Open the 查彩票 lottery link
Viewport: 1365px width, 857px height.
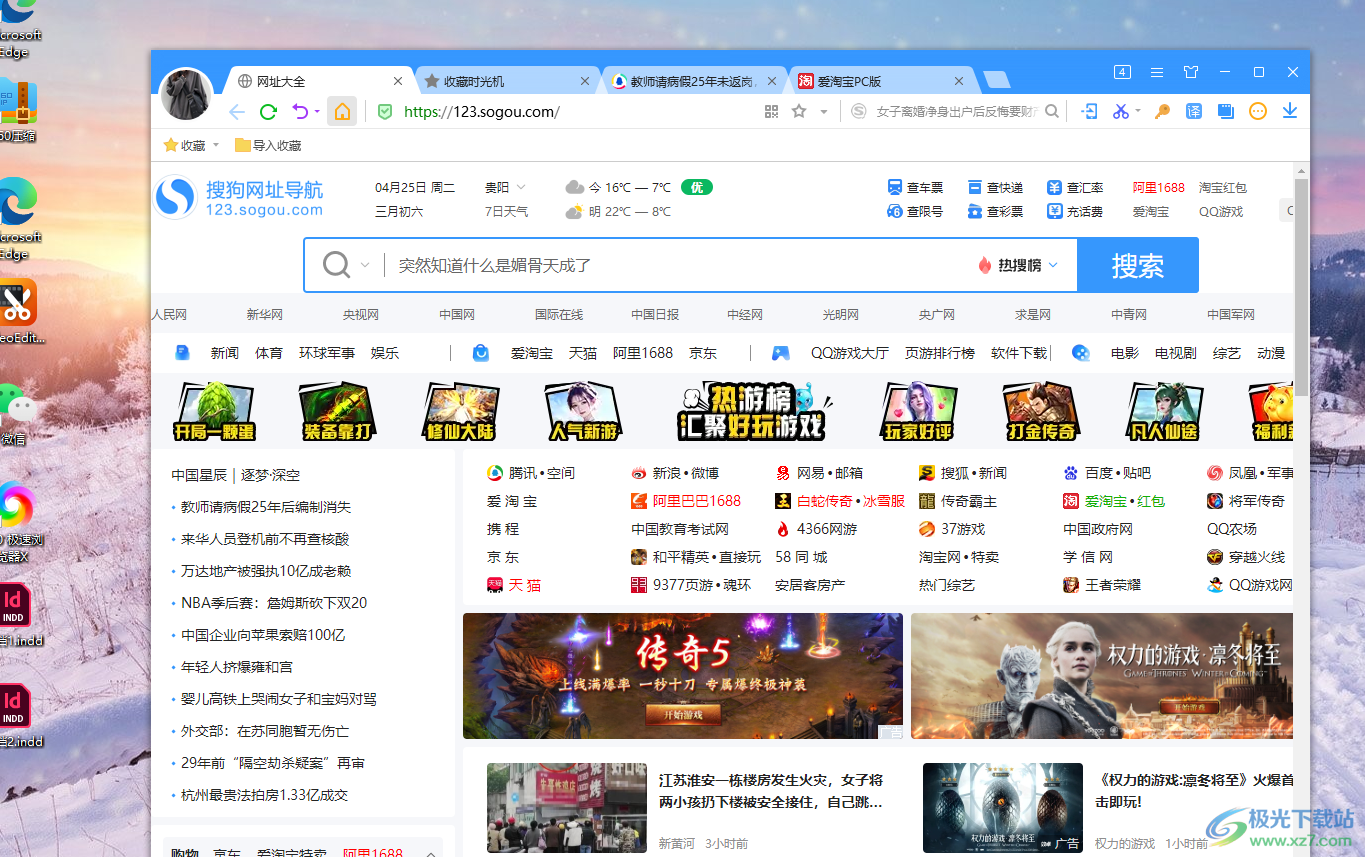[x=995, y=211]
